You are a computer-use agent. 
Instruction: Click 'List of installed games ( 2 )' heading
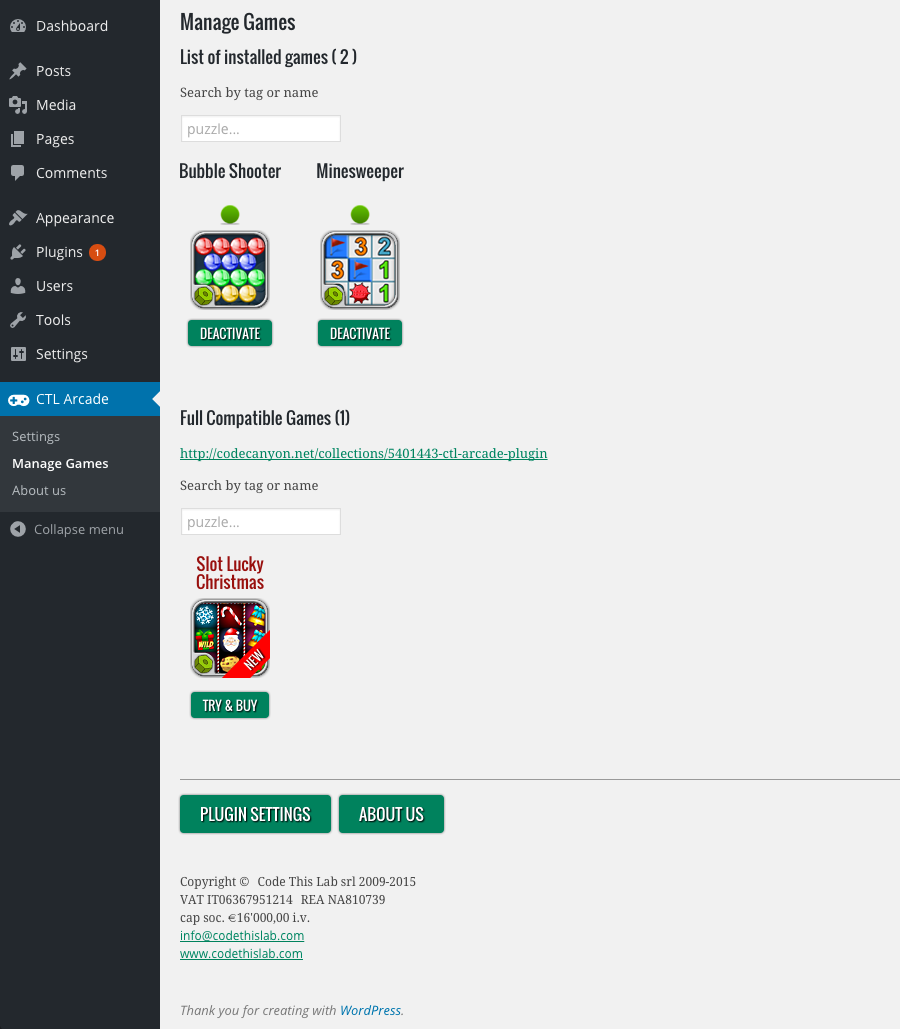[x=268, y=57]
